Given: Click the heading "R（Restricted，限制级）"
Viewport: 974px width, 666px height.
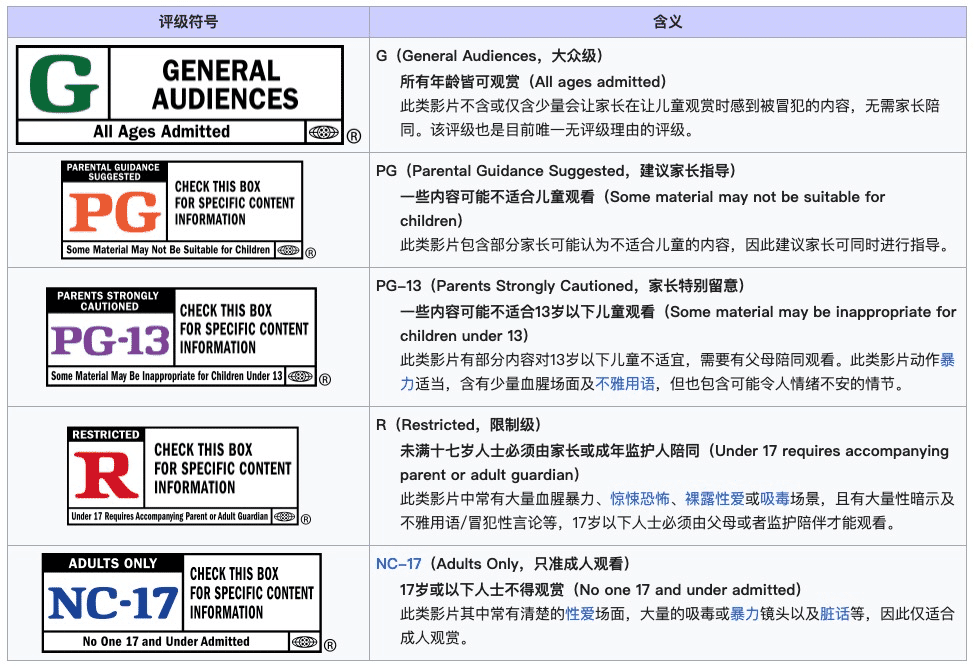Looking at the screenshot, I should click(x=459, y=425).
